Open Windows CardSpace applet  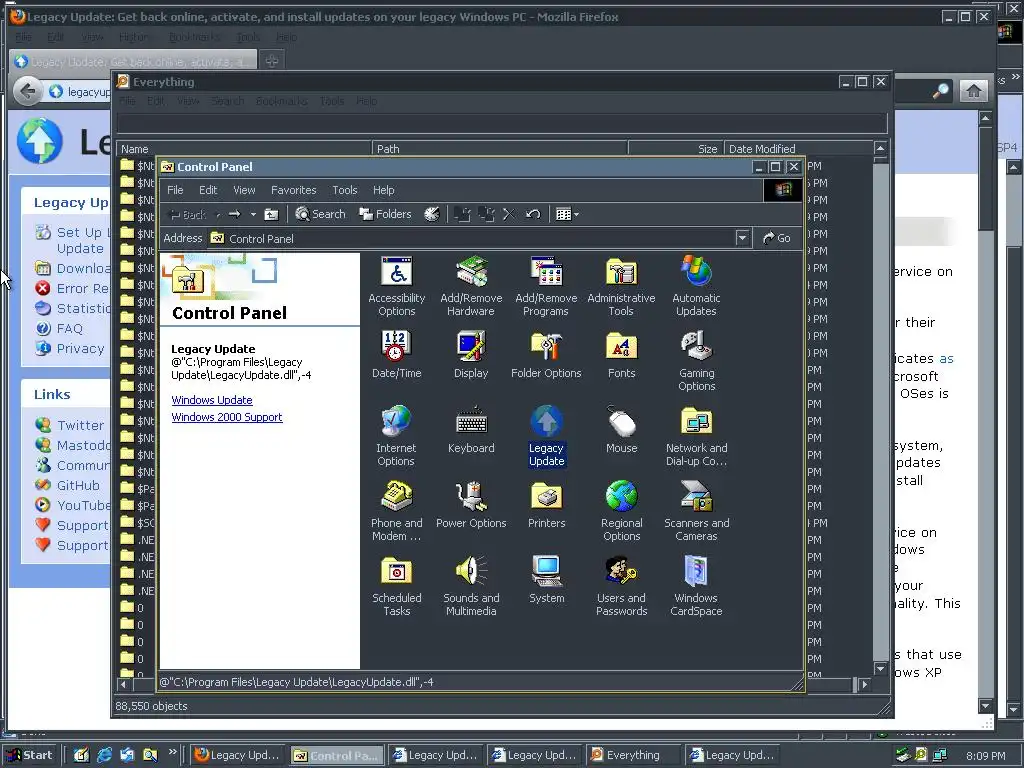click(x=696, y=586)
